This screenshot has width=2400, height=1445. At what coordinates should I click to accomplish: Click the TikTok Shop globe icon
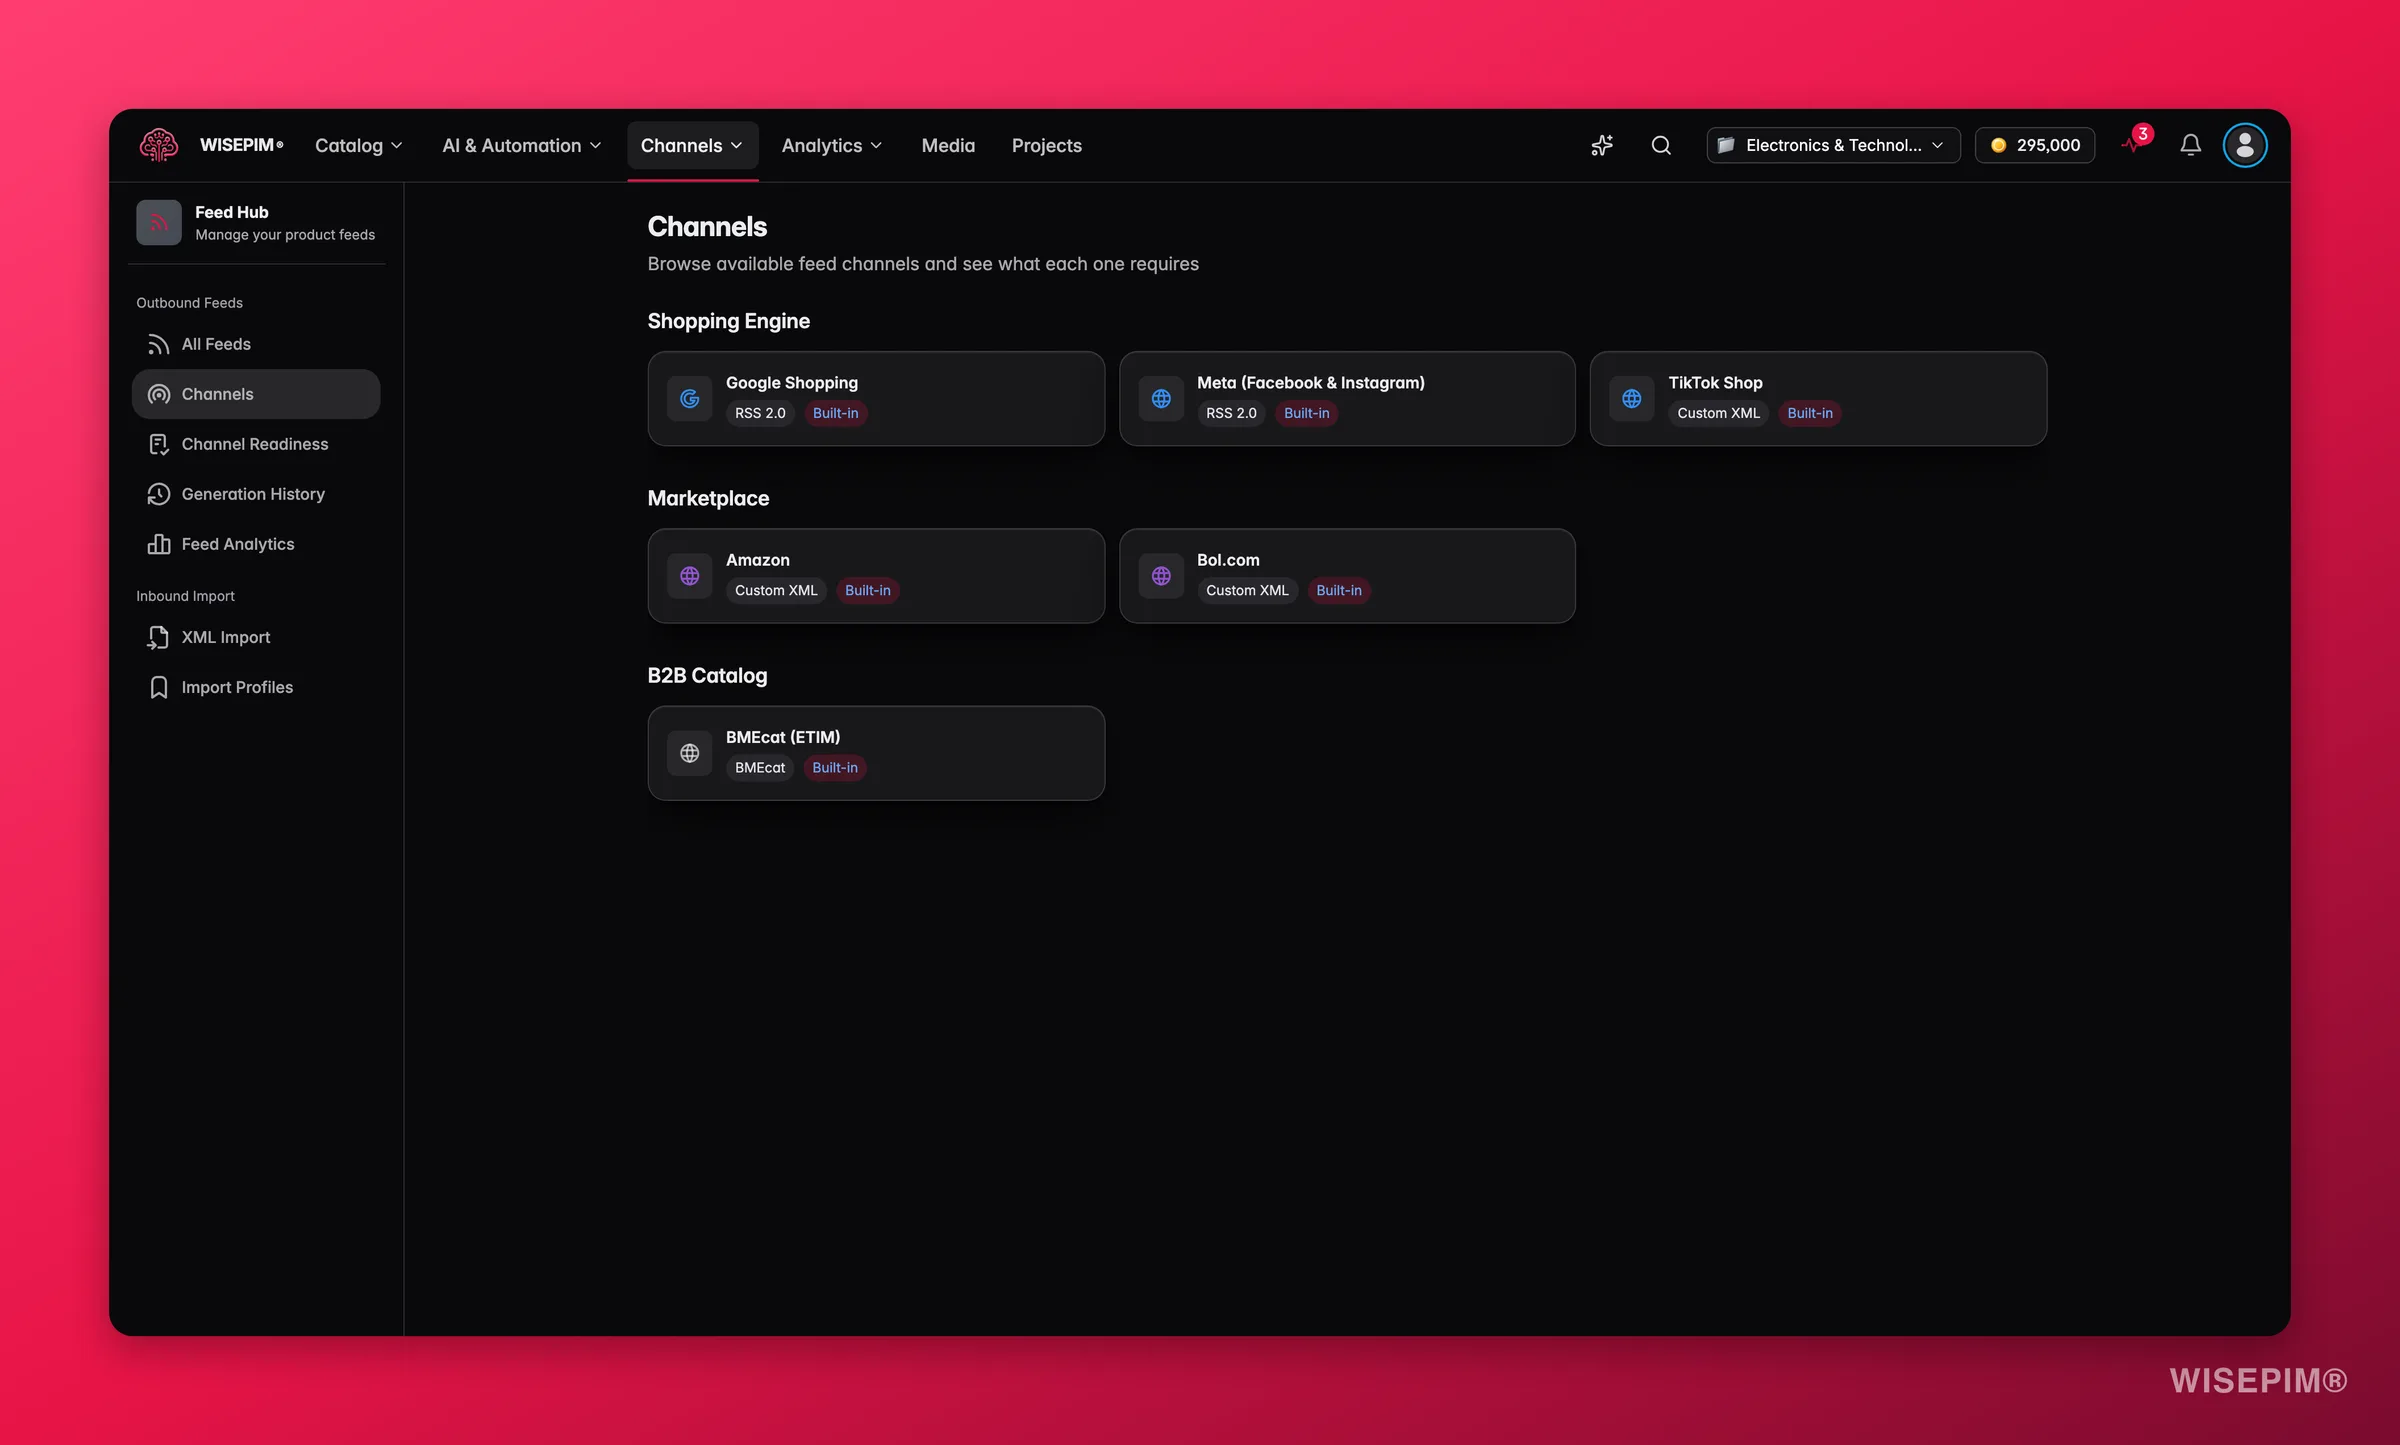(1631, 398)
